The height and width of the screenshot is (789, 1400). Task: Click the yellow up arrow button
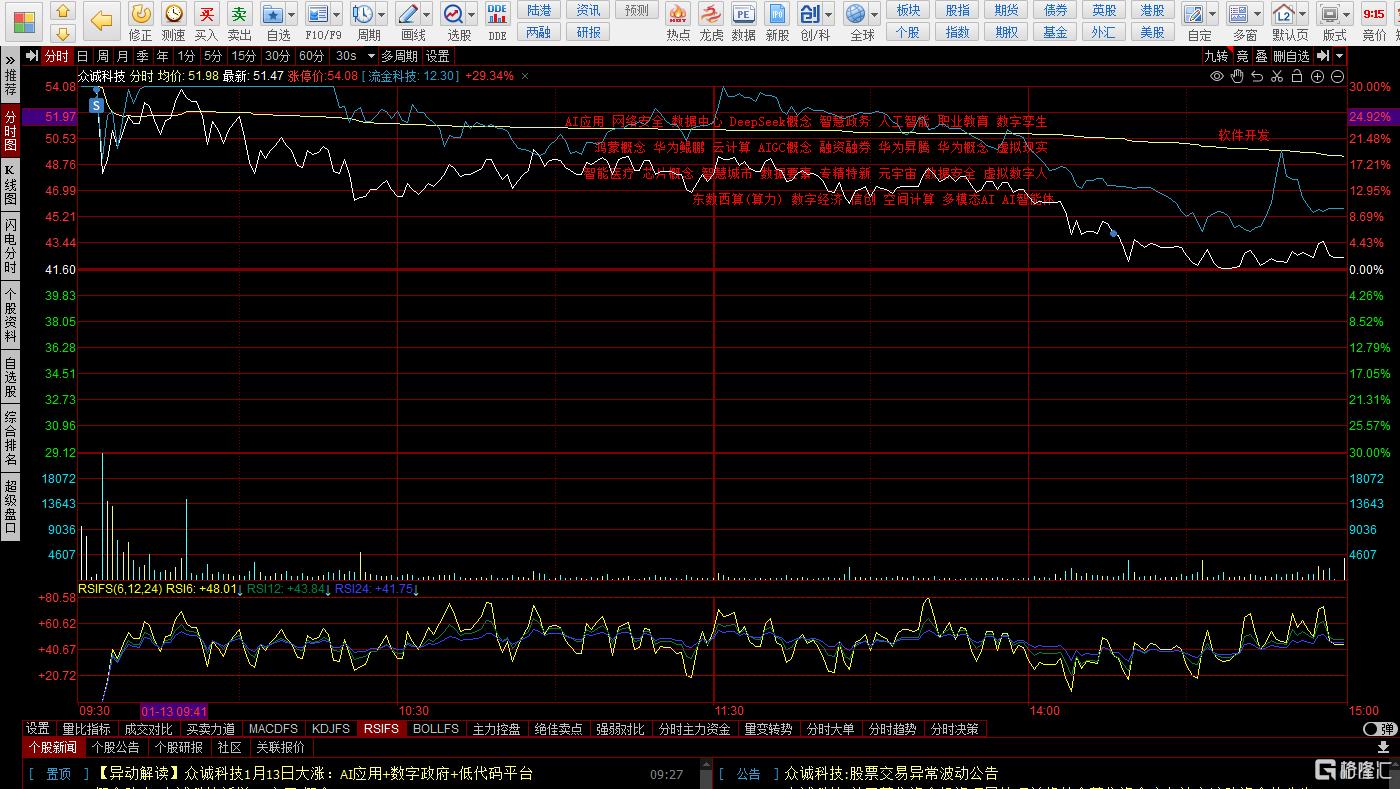point(62,11)
